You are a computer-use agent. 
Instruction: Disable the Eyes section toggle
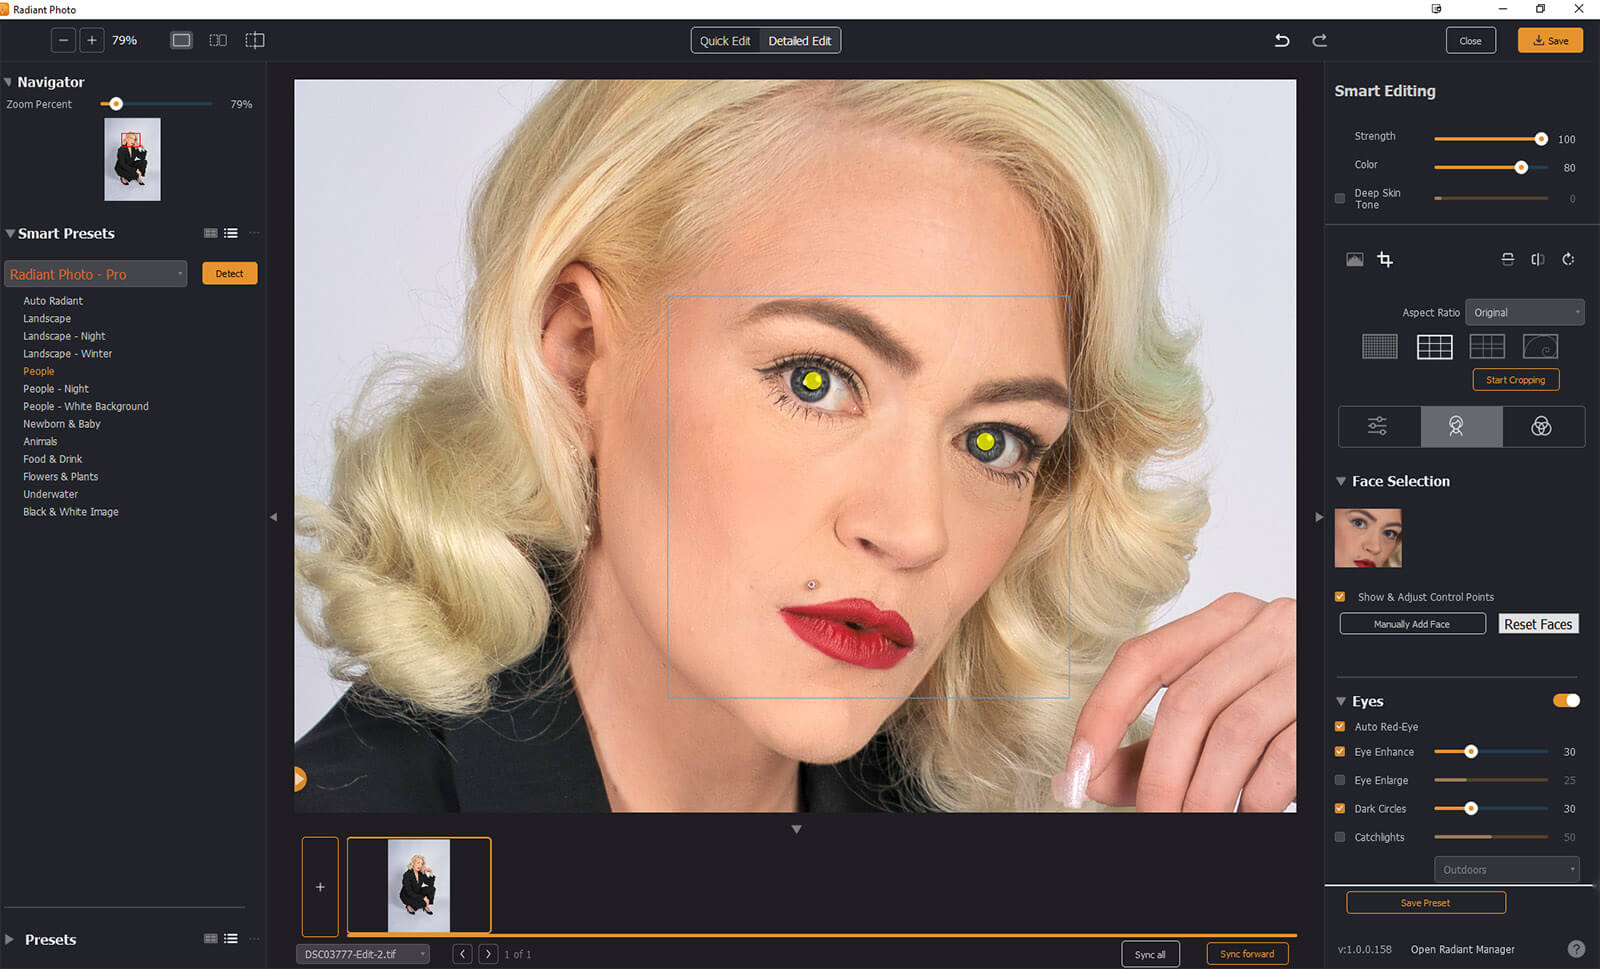pyautogui.click(x=1565, y=701)
